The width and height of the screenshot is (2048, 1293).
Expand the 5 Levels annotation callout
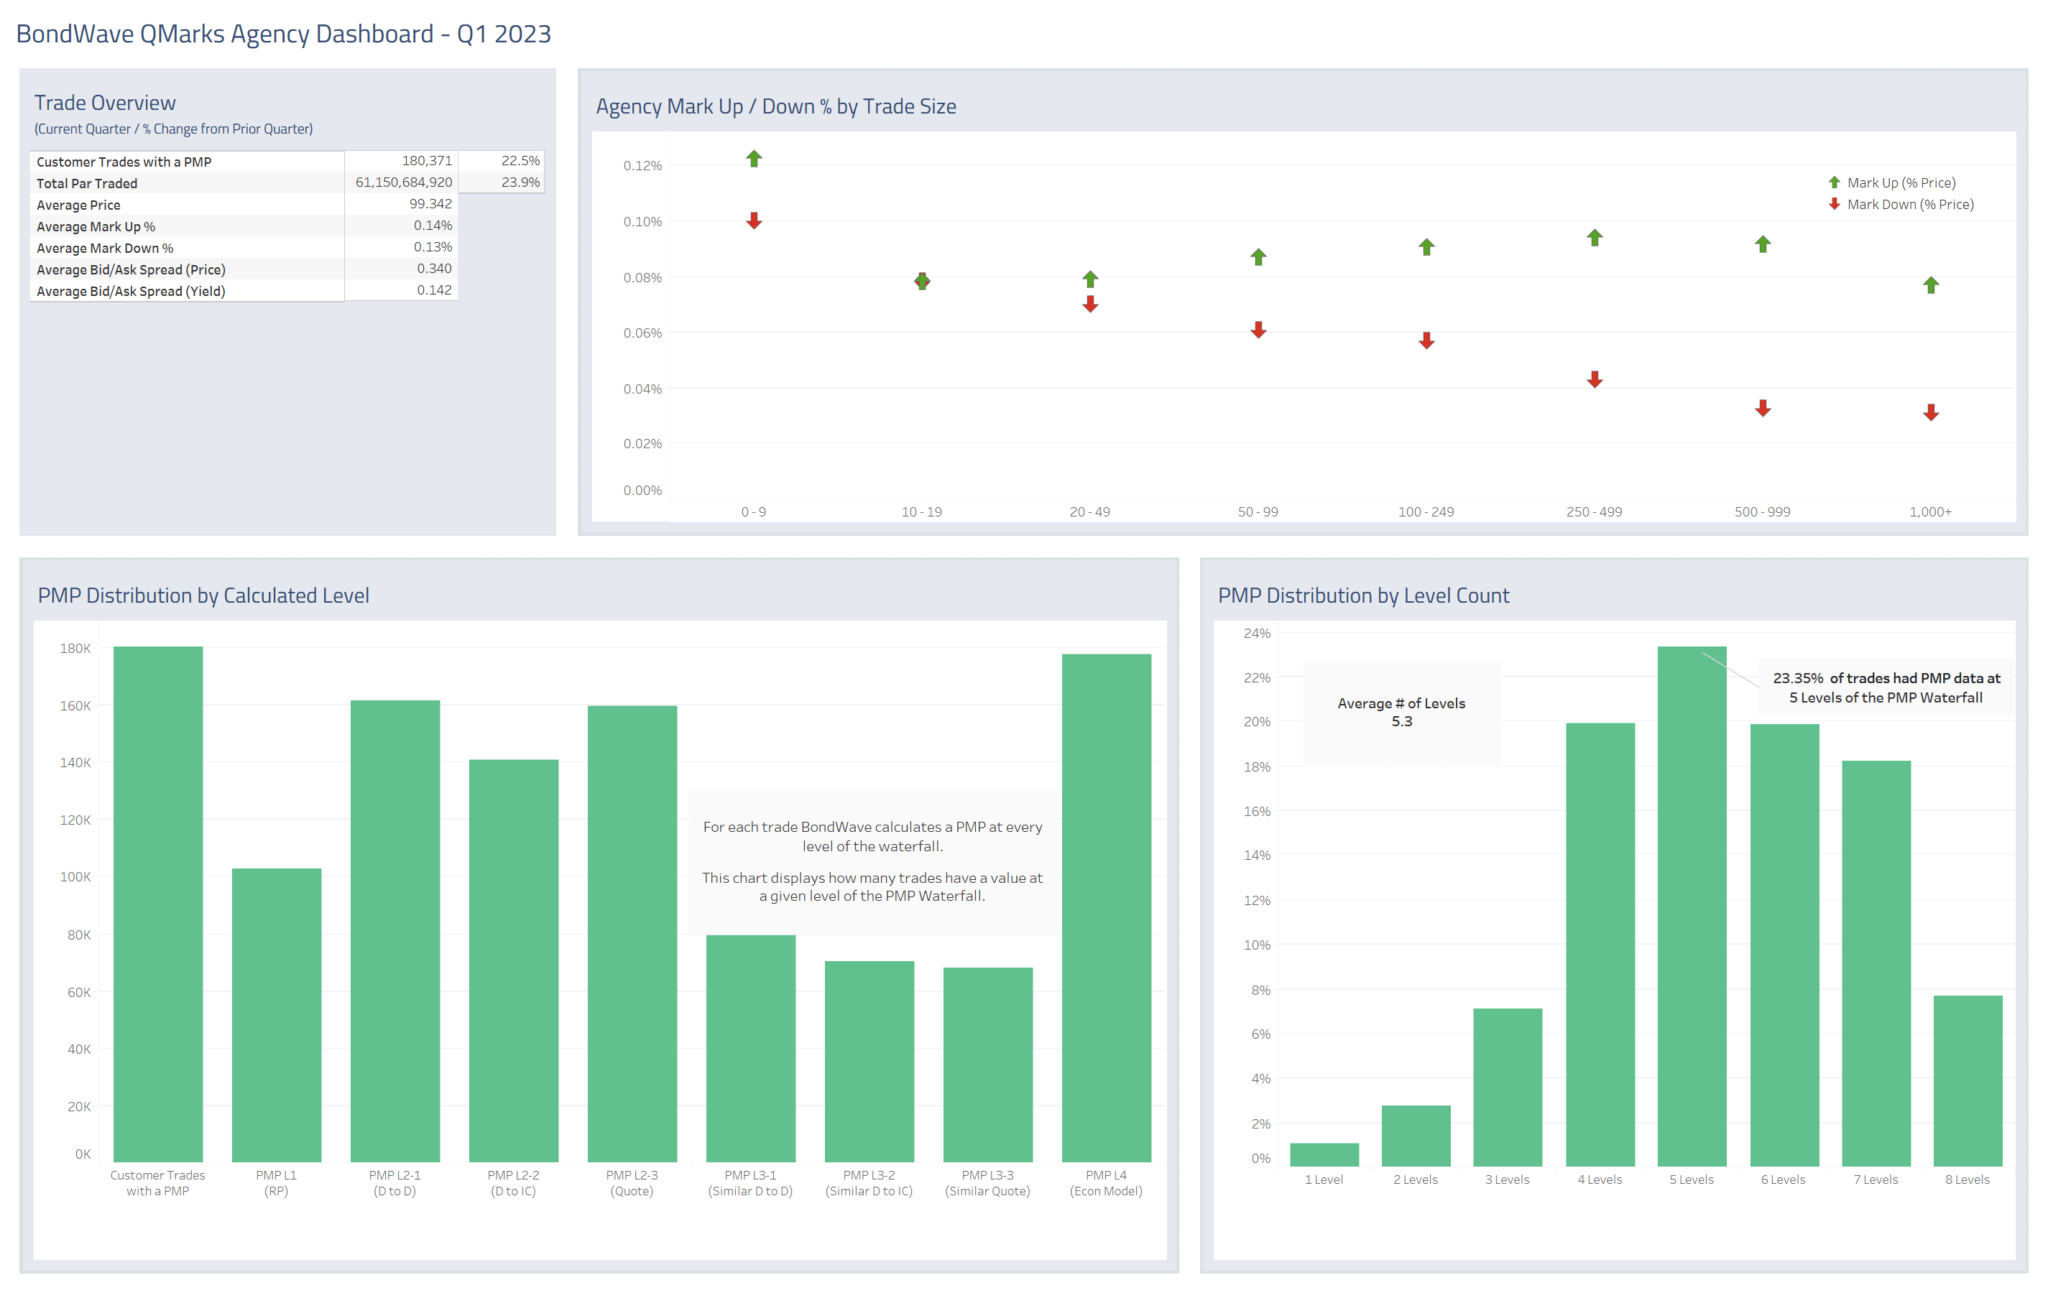coord(1886,687)
